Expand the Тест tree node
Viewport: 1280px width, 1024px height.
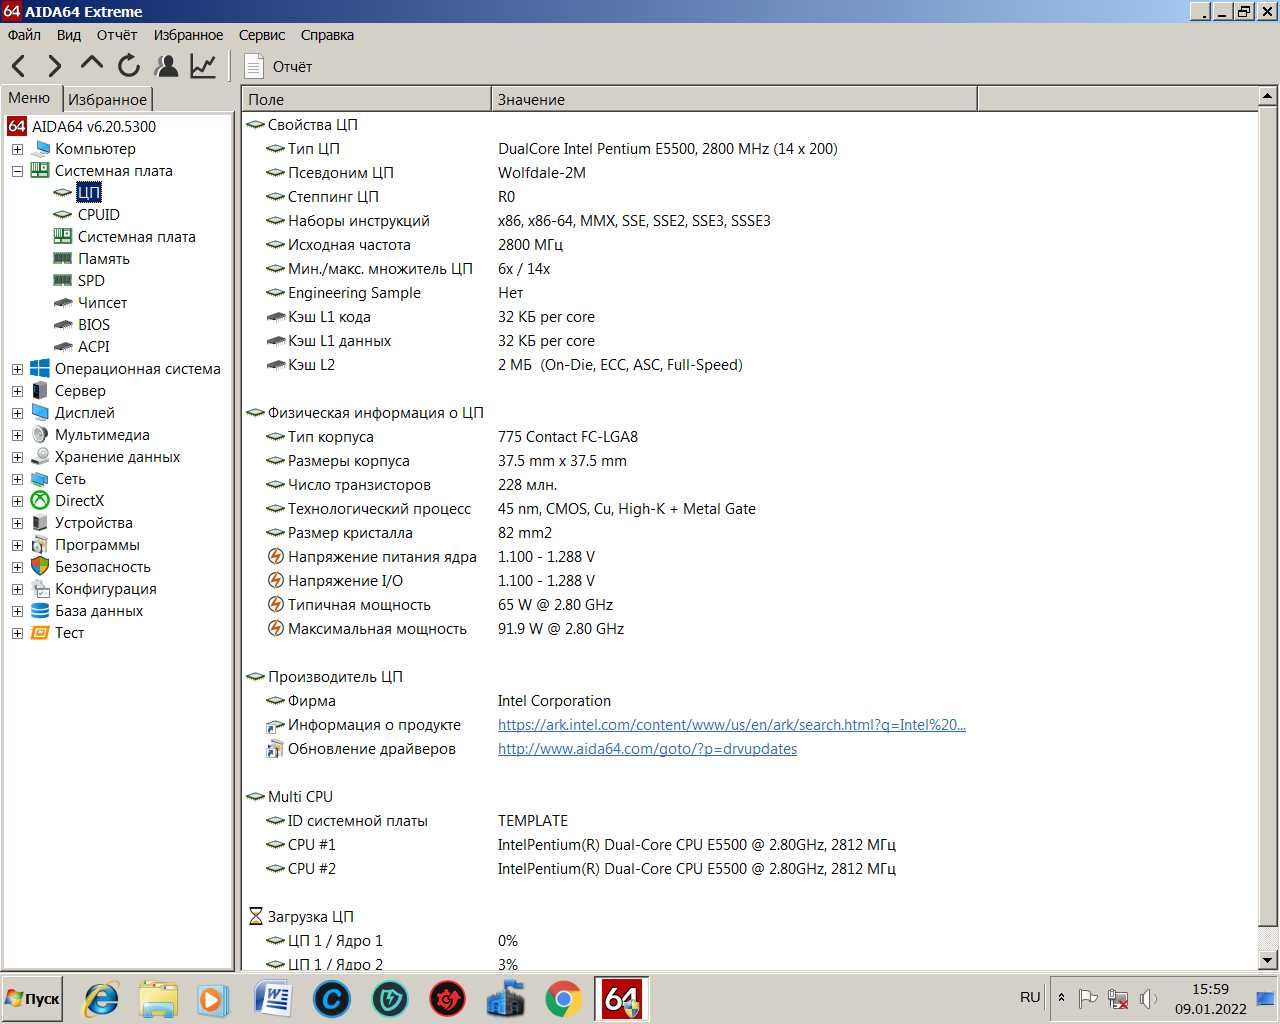(x=17, y=633)
